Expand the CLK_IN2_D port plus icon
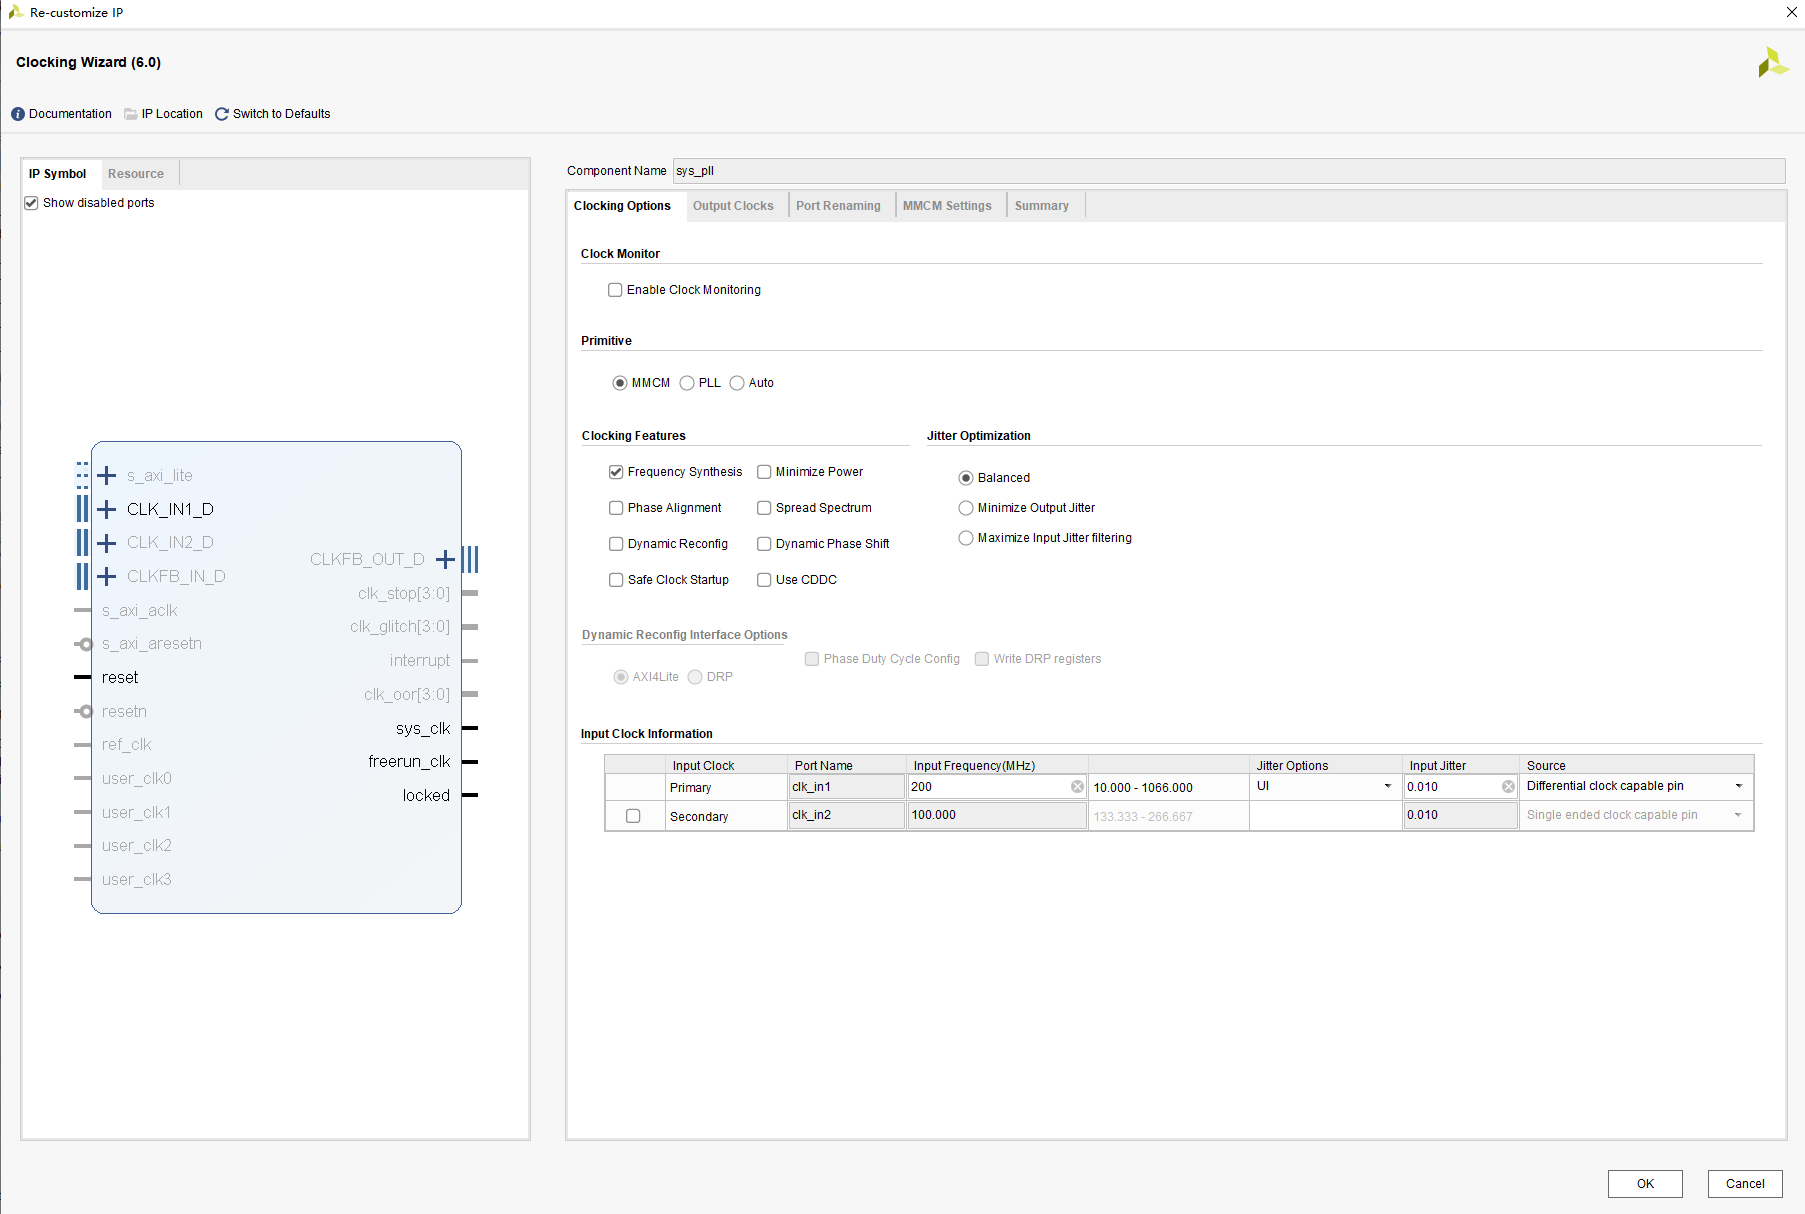 107,543
